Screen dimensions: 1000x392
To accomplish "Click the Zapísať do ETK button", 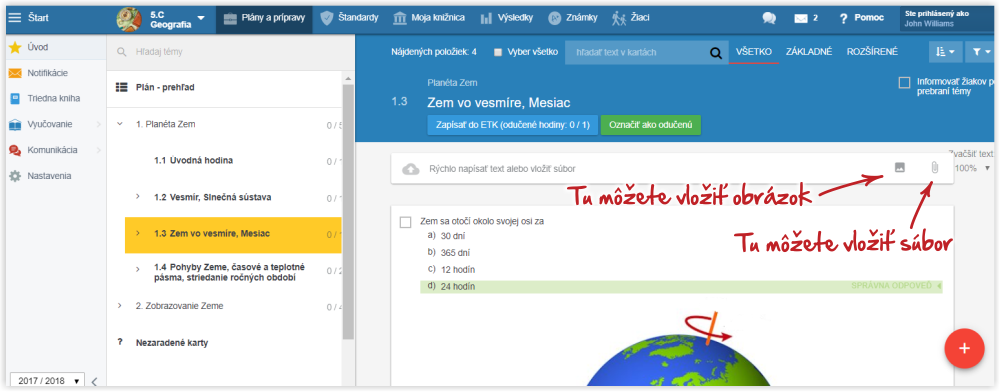I will [512, 124].
